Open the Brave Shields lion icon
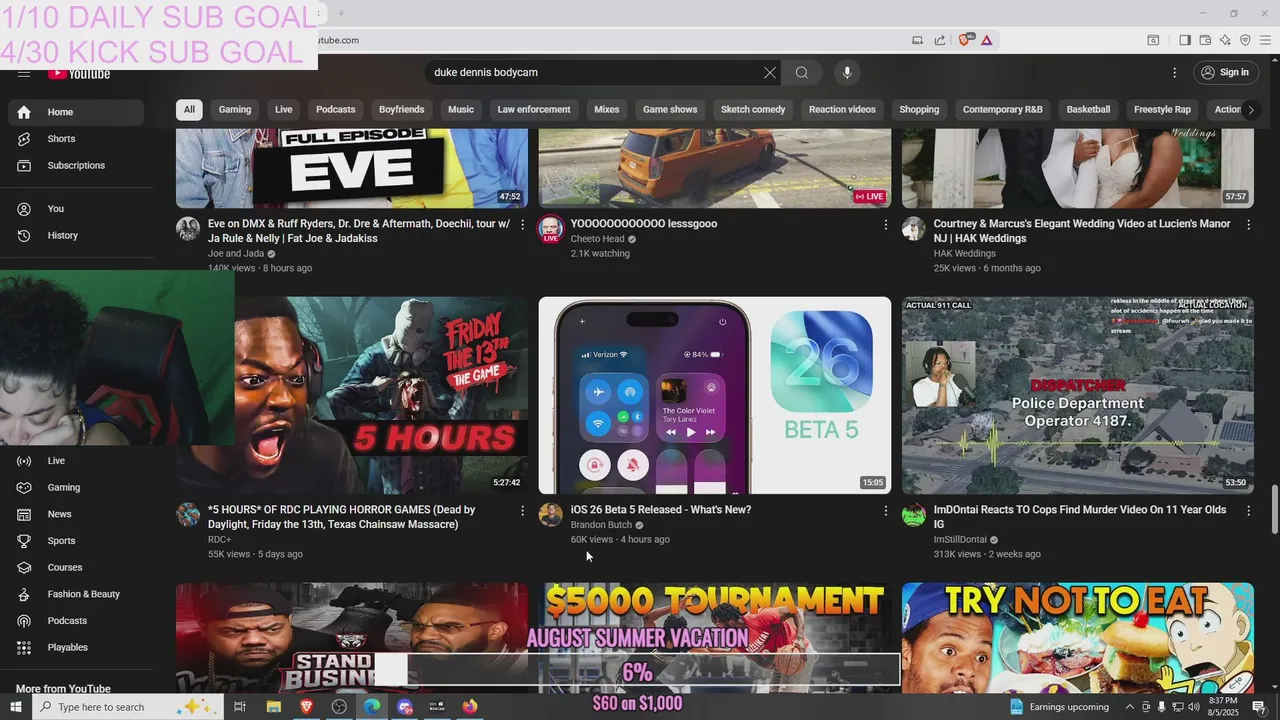The width and height of the screenshot is (1280, 720). click(x=965, y=40)
